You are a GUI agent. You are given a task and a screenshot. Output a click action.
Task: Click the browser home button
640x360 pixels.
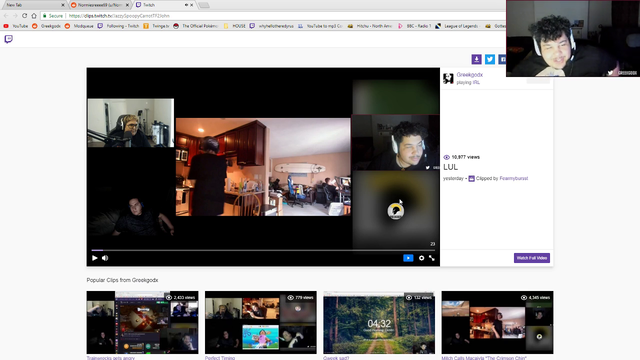tap(34, 16)
